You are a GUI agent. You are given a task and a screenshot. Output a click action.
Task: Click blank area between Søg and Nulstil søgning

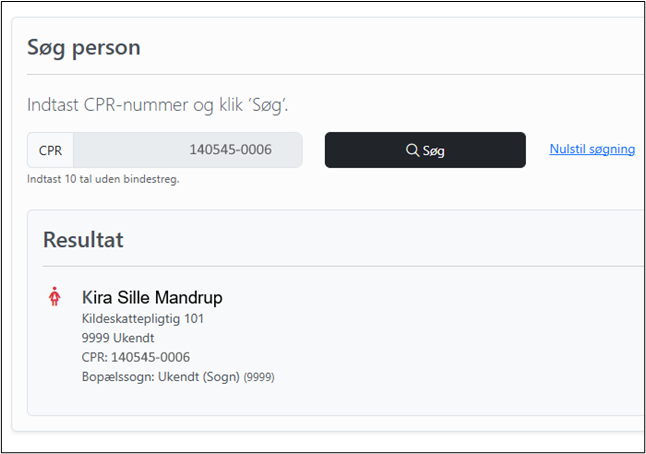[538, 150]
